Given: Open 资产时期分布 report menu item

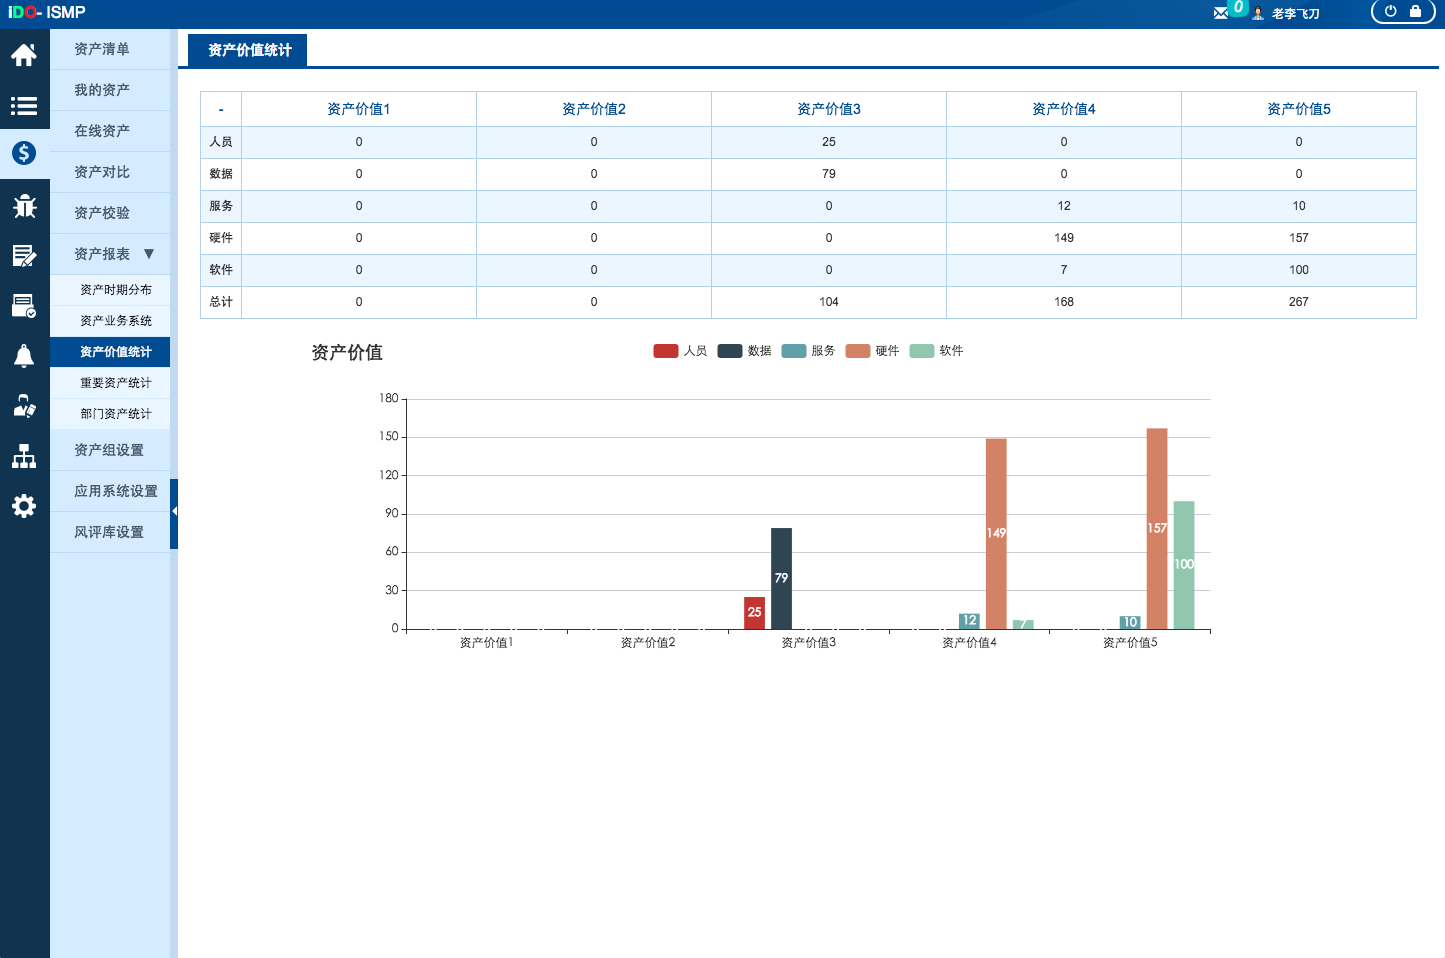Looking at the screenshot, I should click(116, 290).
